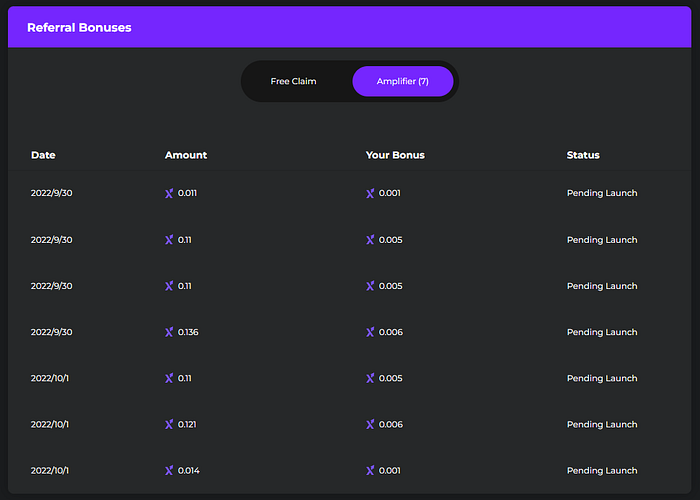Click token icon next to 0.006 bonus in 0.121 row
The image size is (700, 500).
pyautogui.click(x=370, y=425)
